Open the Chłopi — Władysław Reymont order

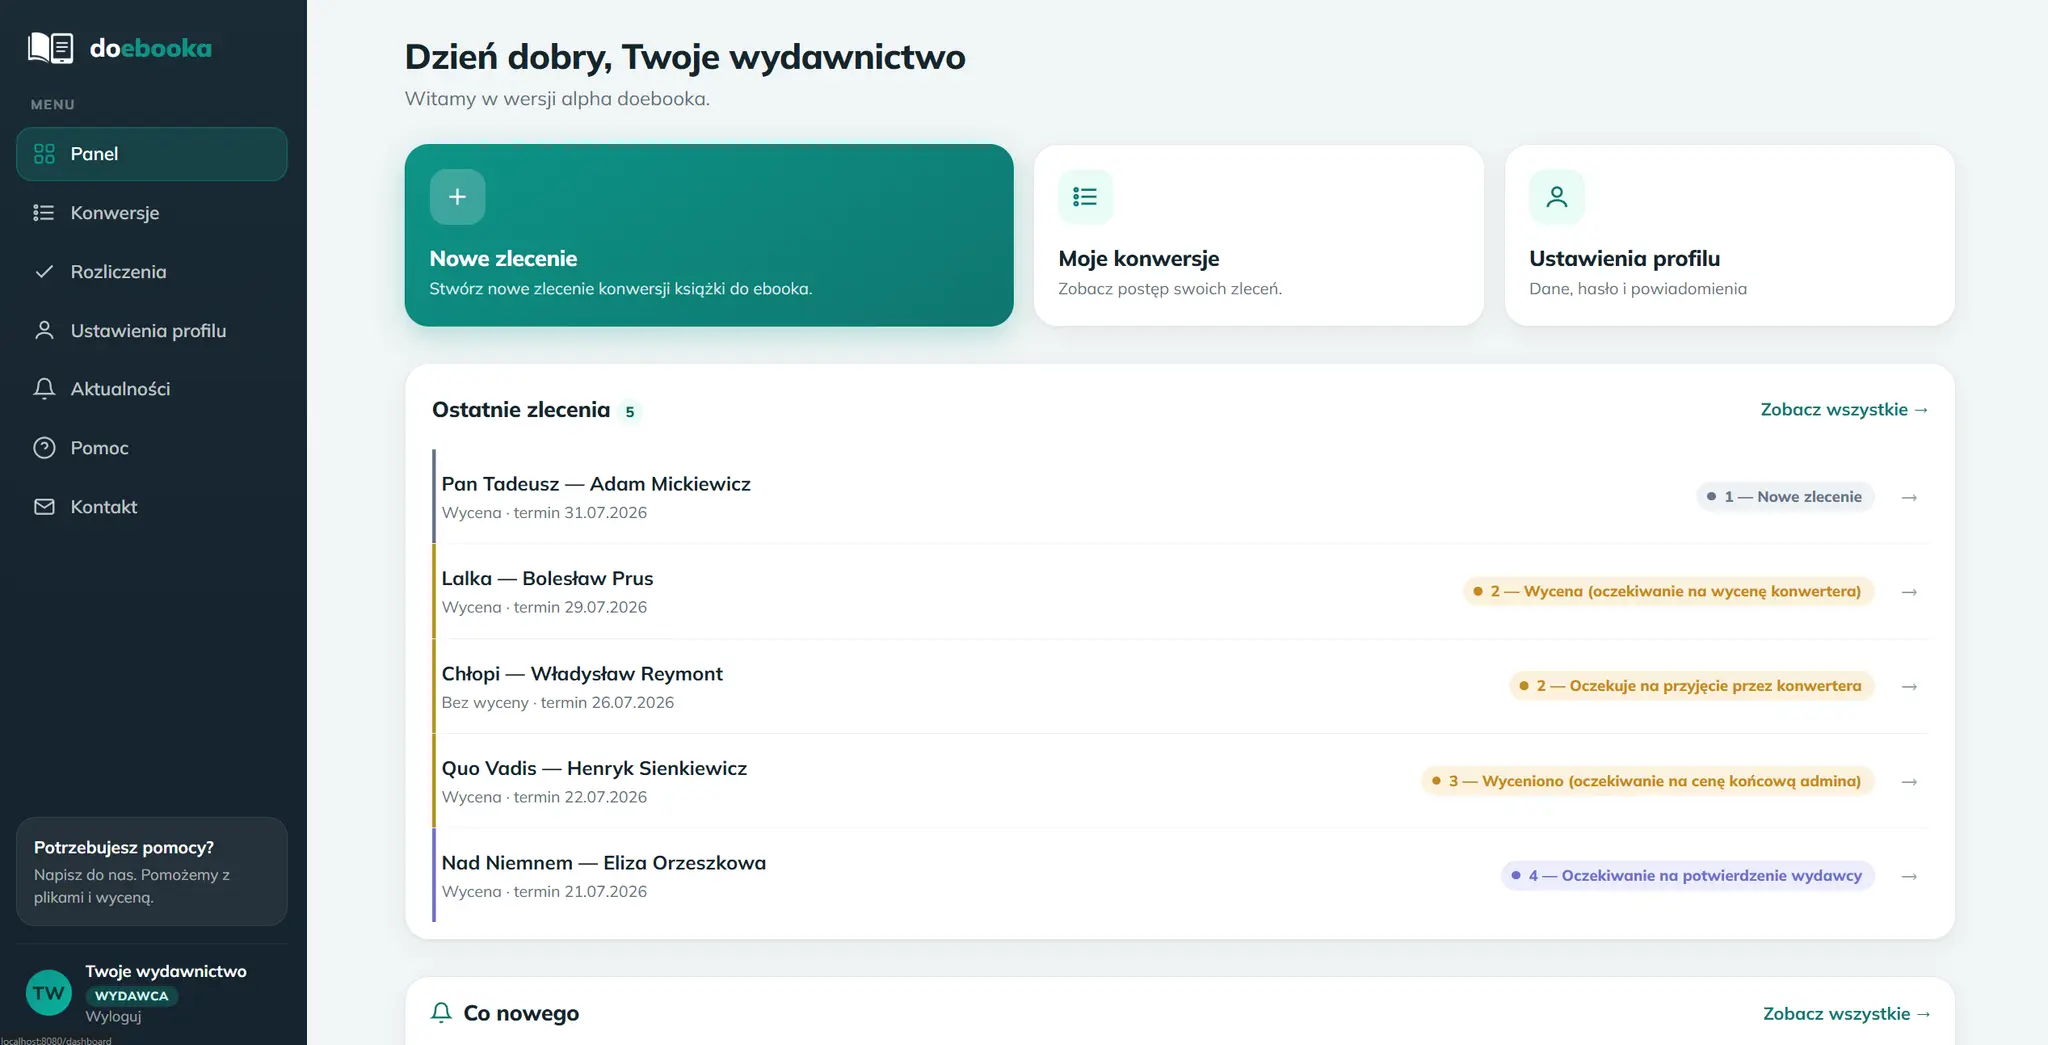click(x=1181, y=687)
